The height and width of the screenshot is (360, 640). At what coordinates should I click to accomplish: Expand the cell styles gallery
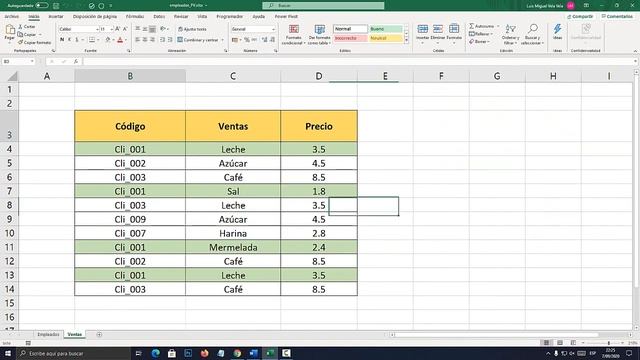coord(406,41)
